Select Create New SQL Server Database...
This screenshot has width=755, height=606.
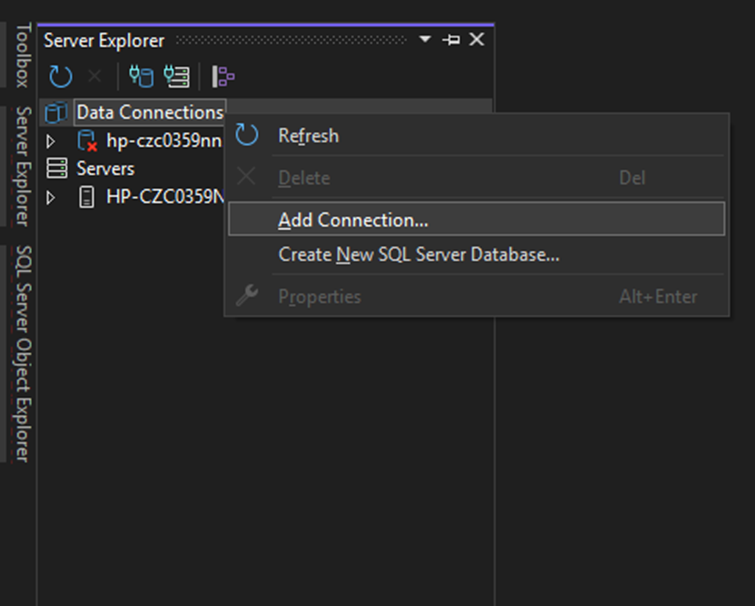click(x=418, y=255)
